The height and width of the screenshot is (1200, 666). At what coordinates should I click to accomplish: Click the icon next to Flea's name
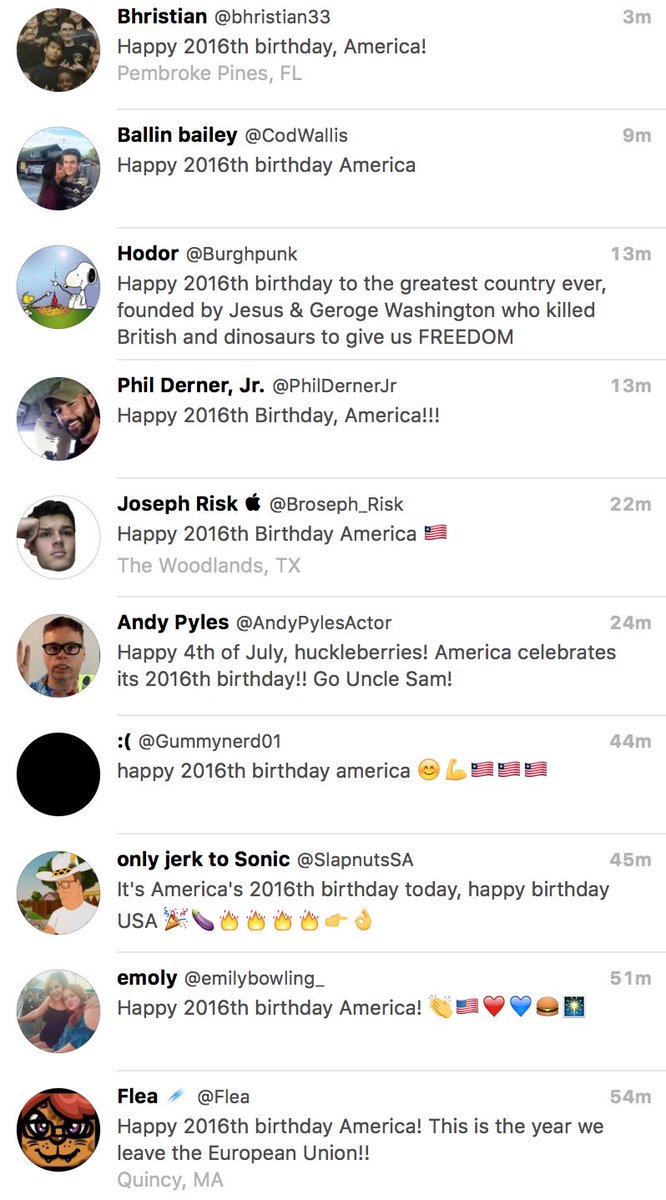pos(177,1097)
